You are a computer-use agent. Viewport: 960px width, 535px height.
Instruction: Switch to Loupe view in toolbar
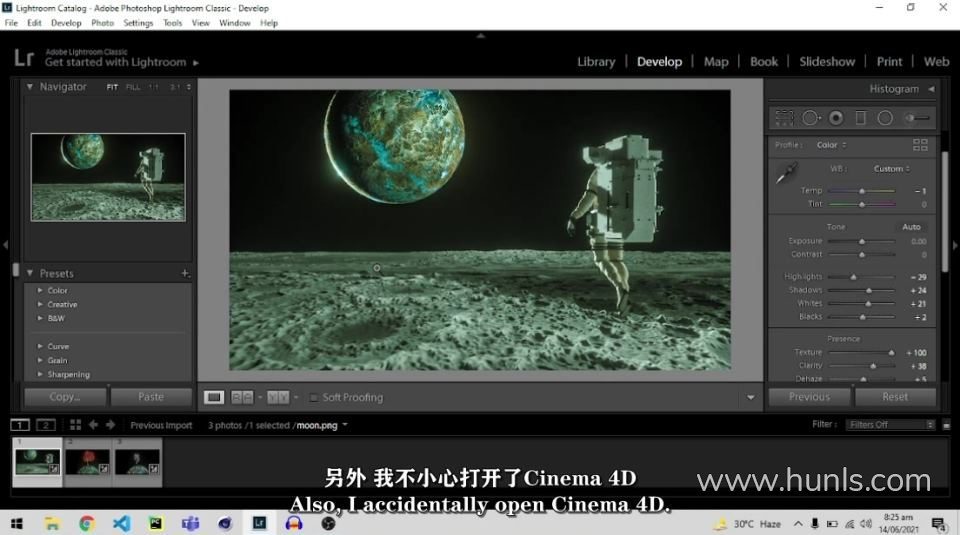(x=214, y=397)
